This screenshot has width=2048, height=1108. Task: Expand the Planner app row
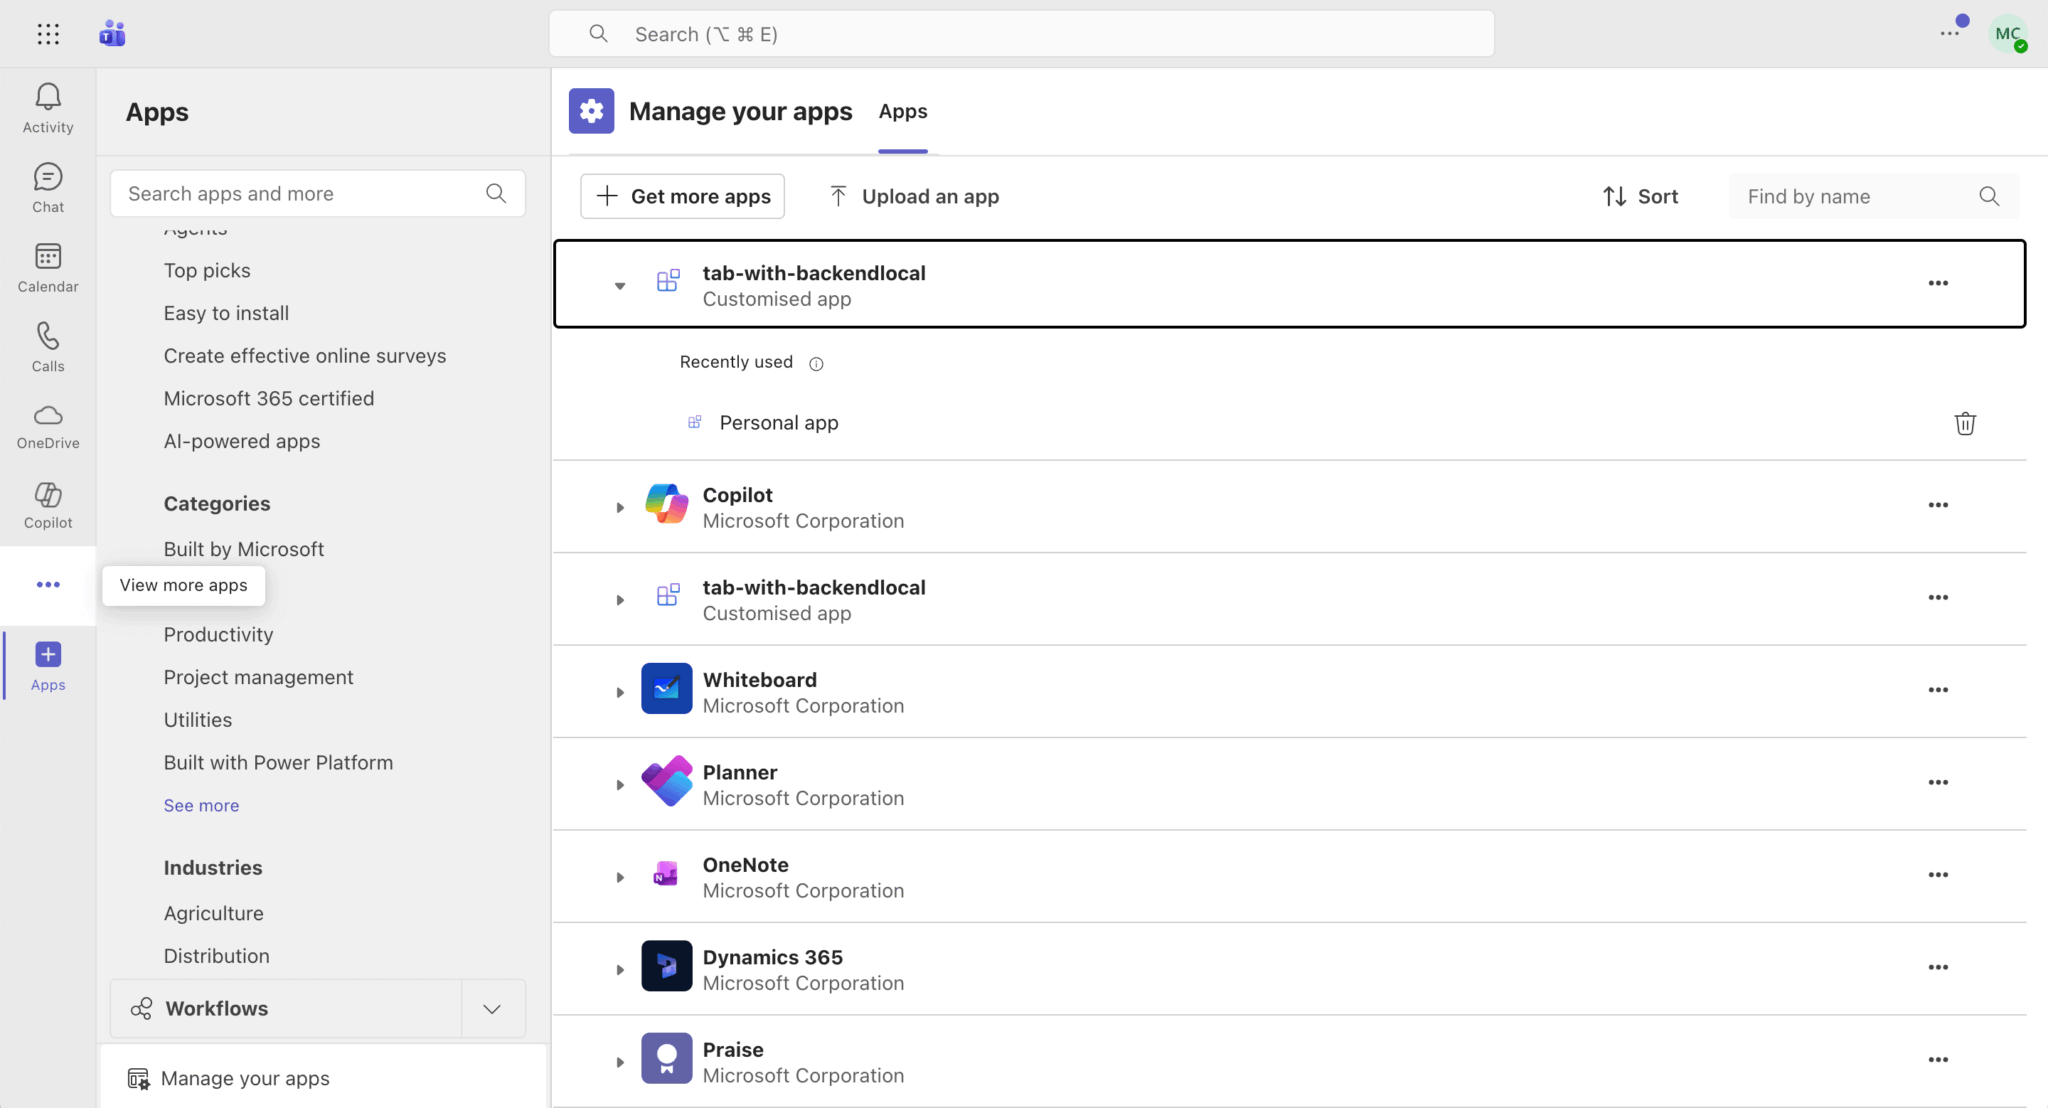[620, 785]
